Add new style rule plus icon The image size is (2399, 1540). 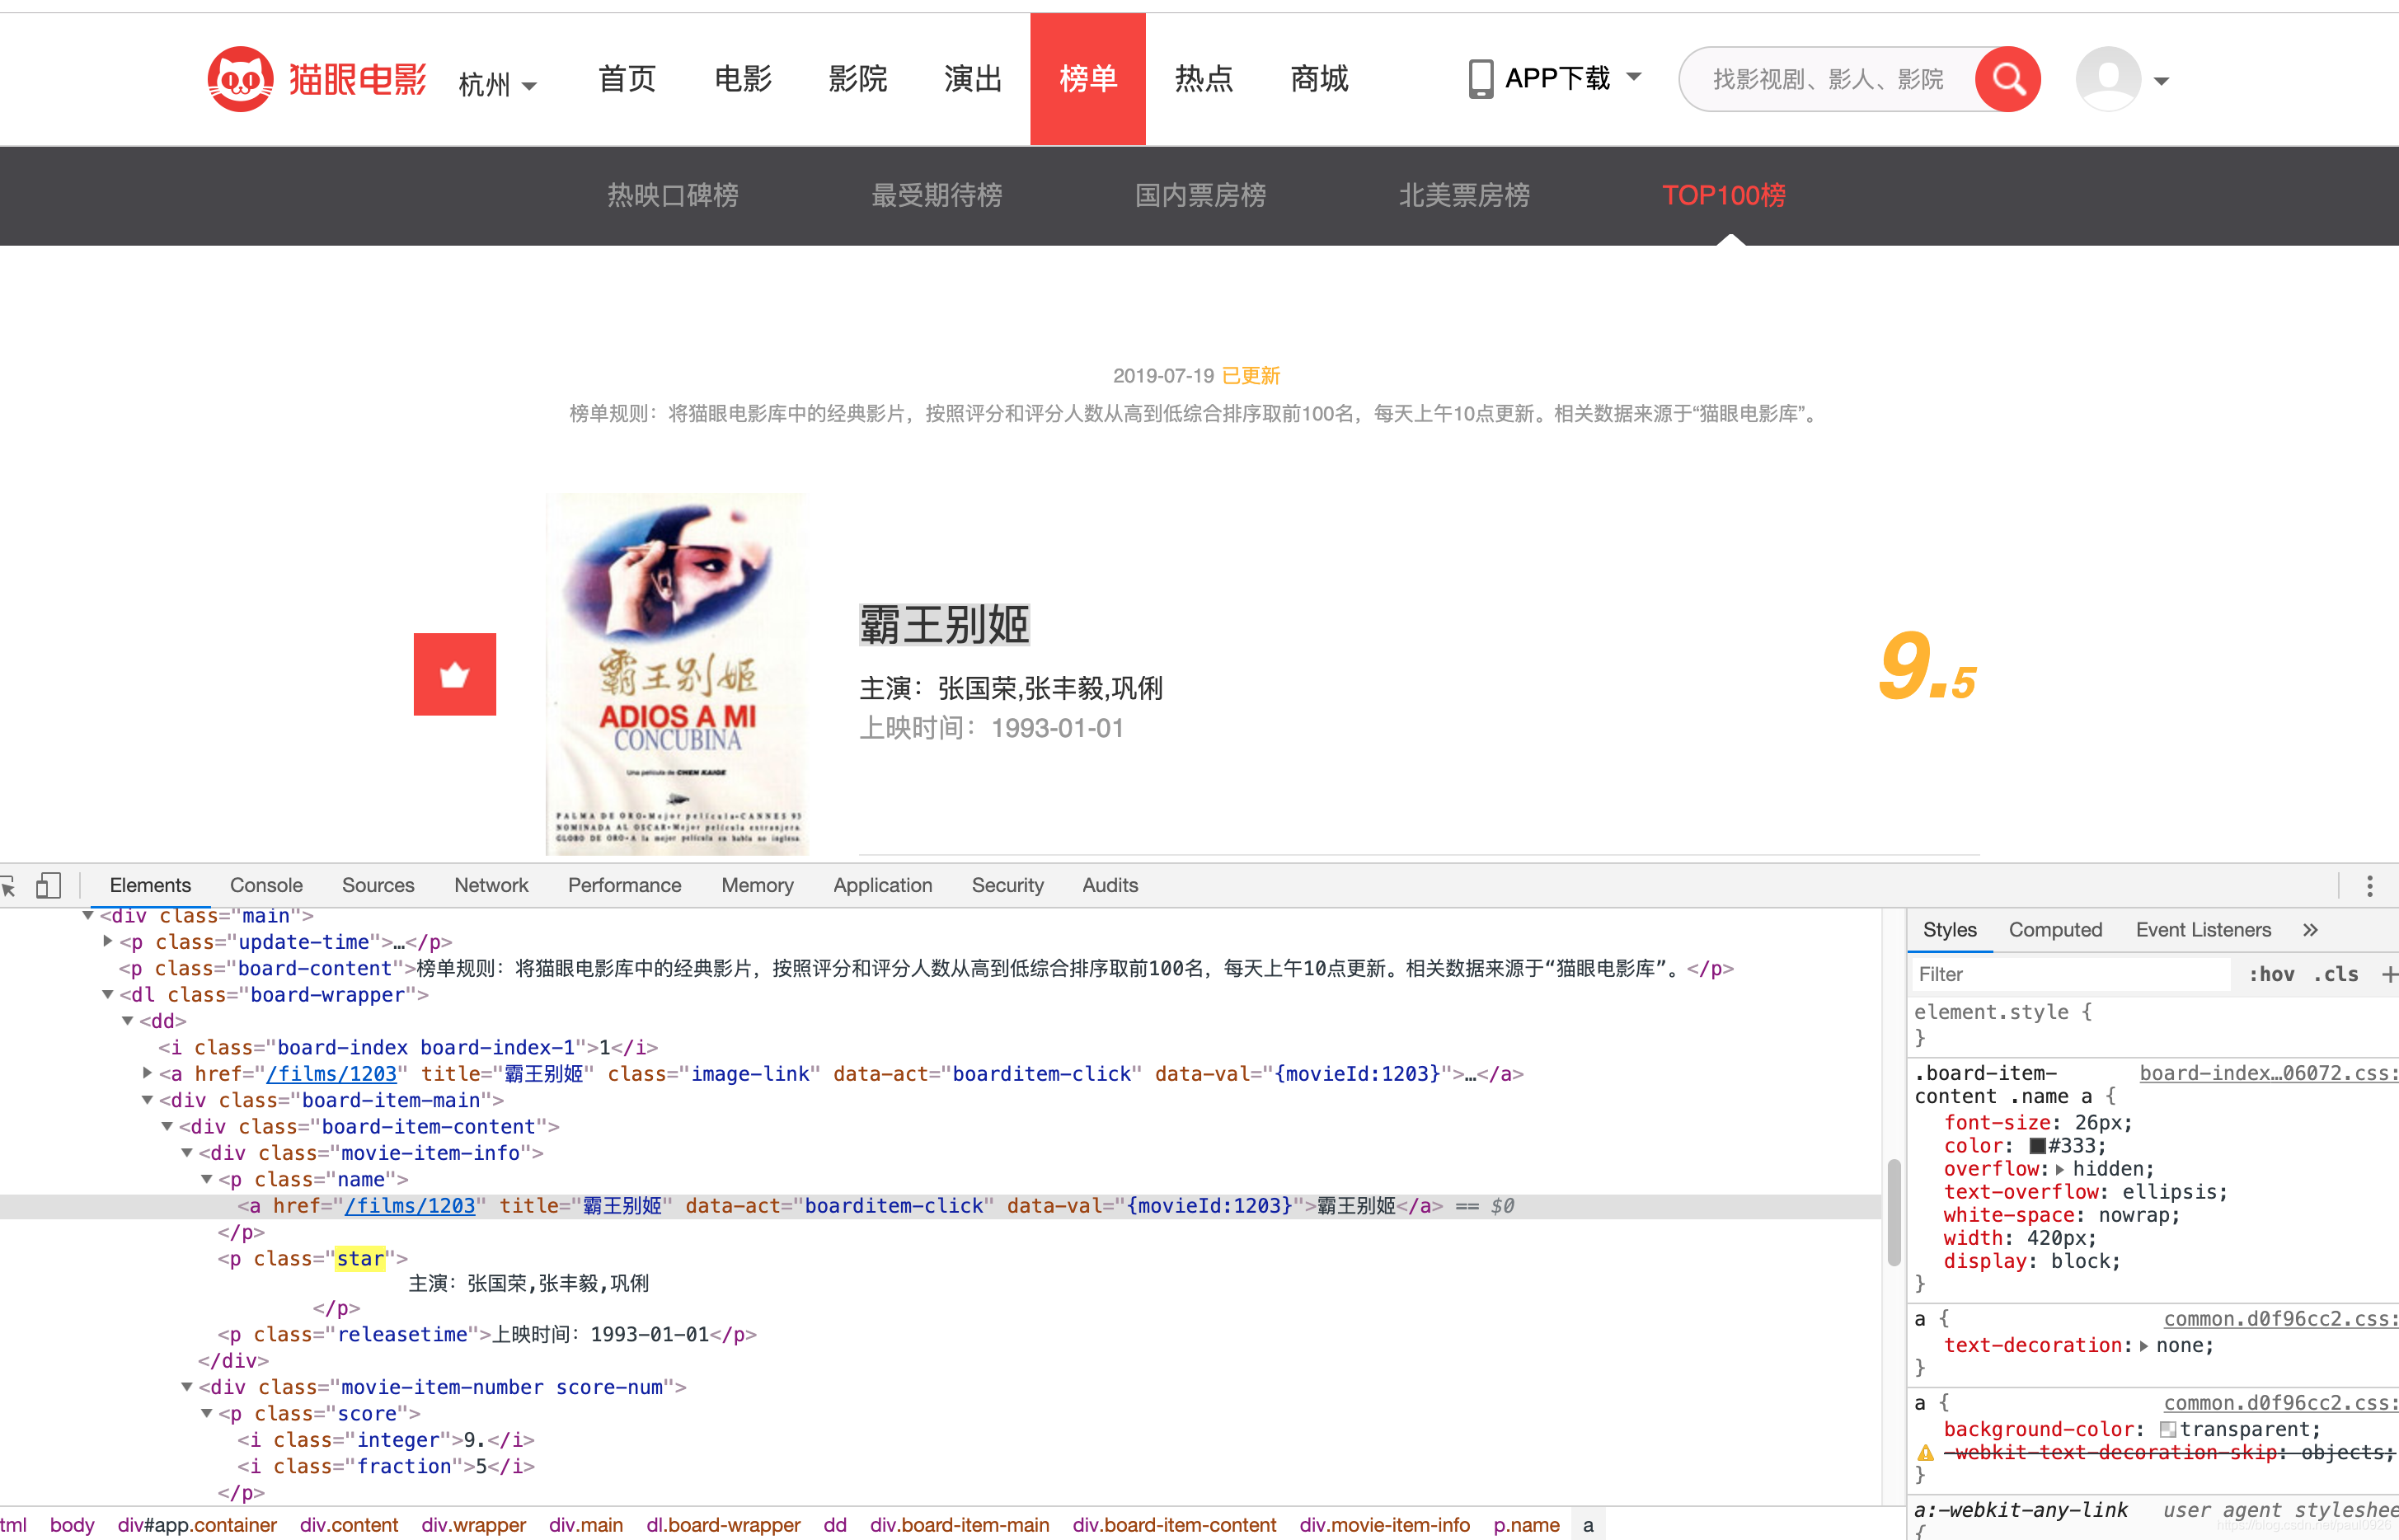(x=2388, y=974)
